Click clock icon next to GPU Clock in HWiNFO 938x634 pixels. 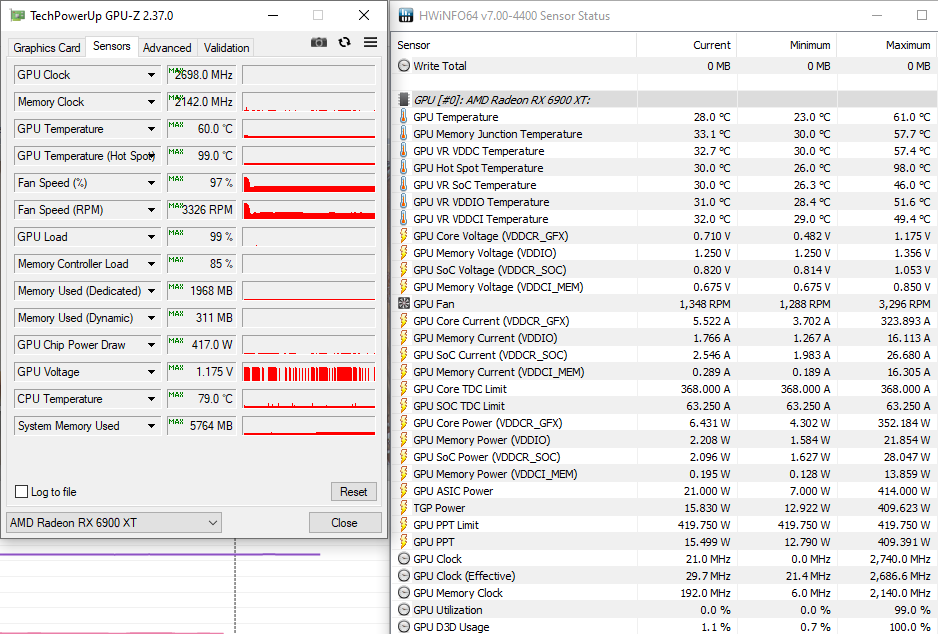coord(404,559)
